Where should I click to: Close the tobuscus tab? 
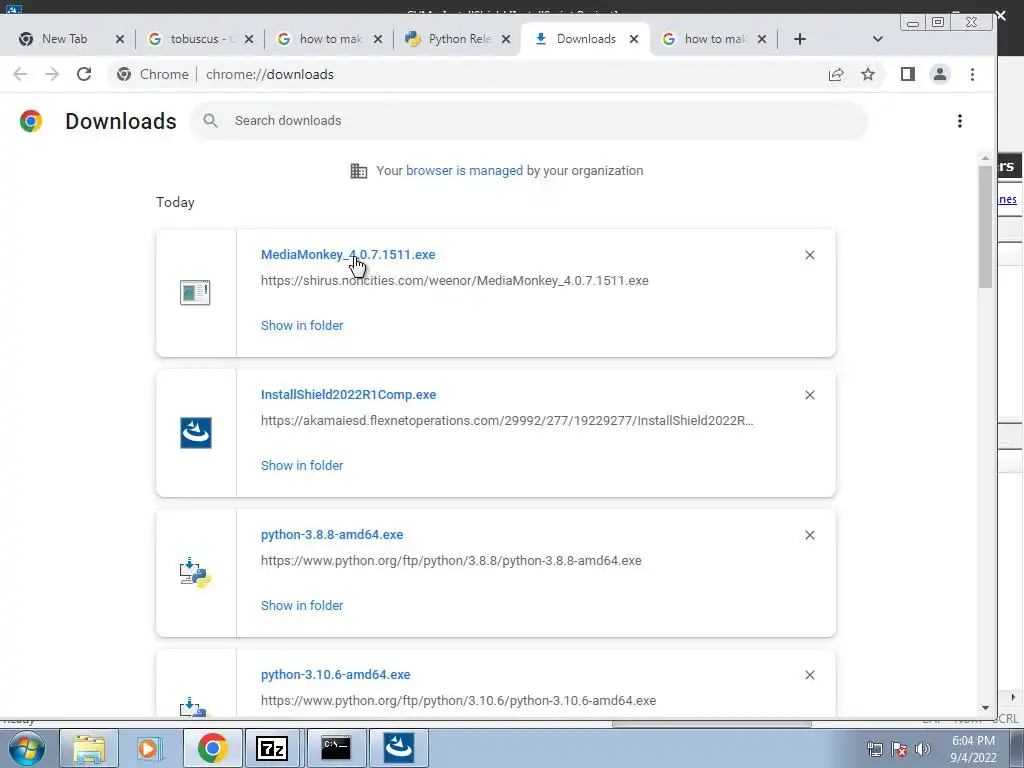point(249,39)
